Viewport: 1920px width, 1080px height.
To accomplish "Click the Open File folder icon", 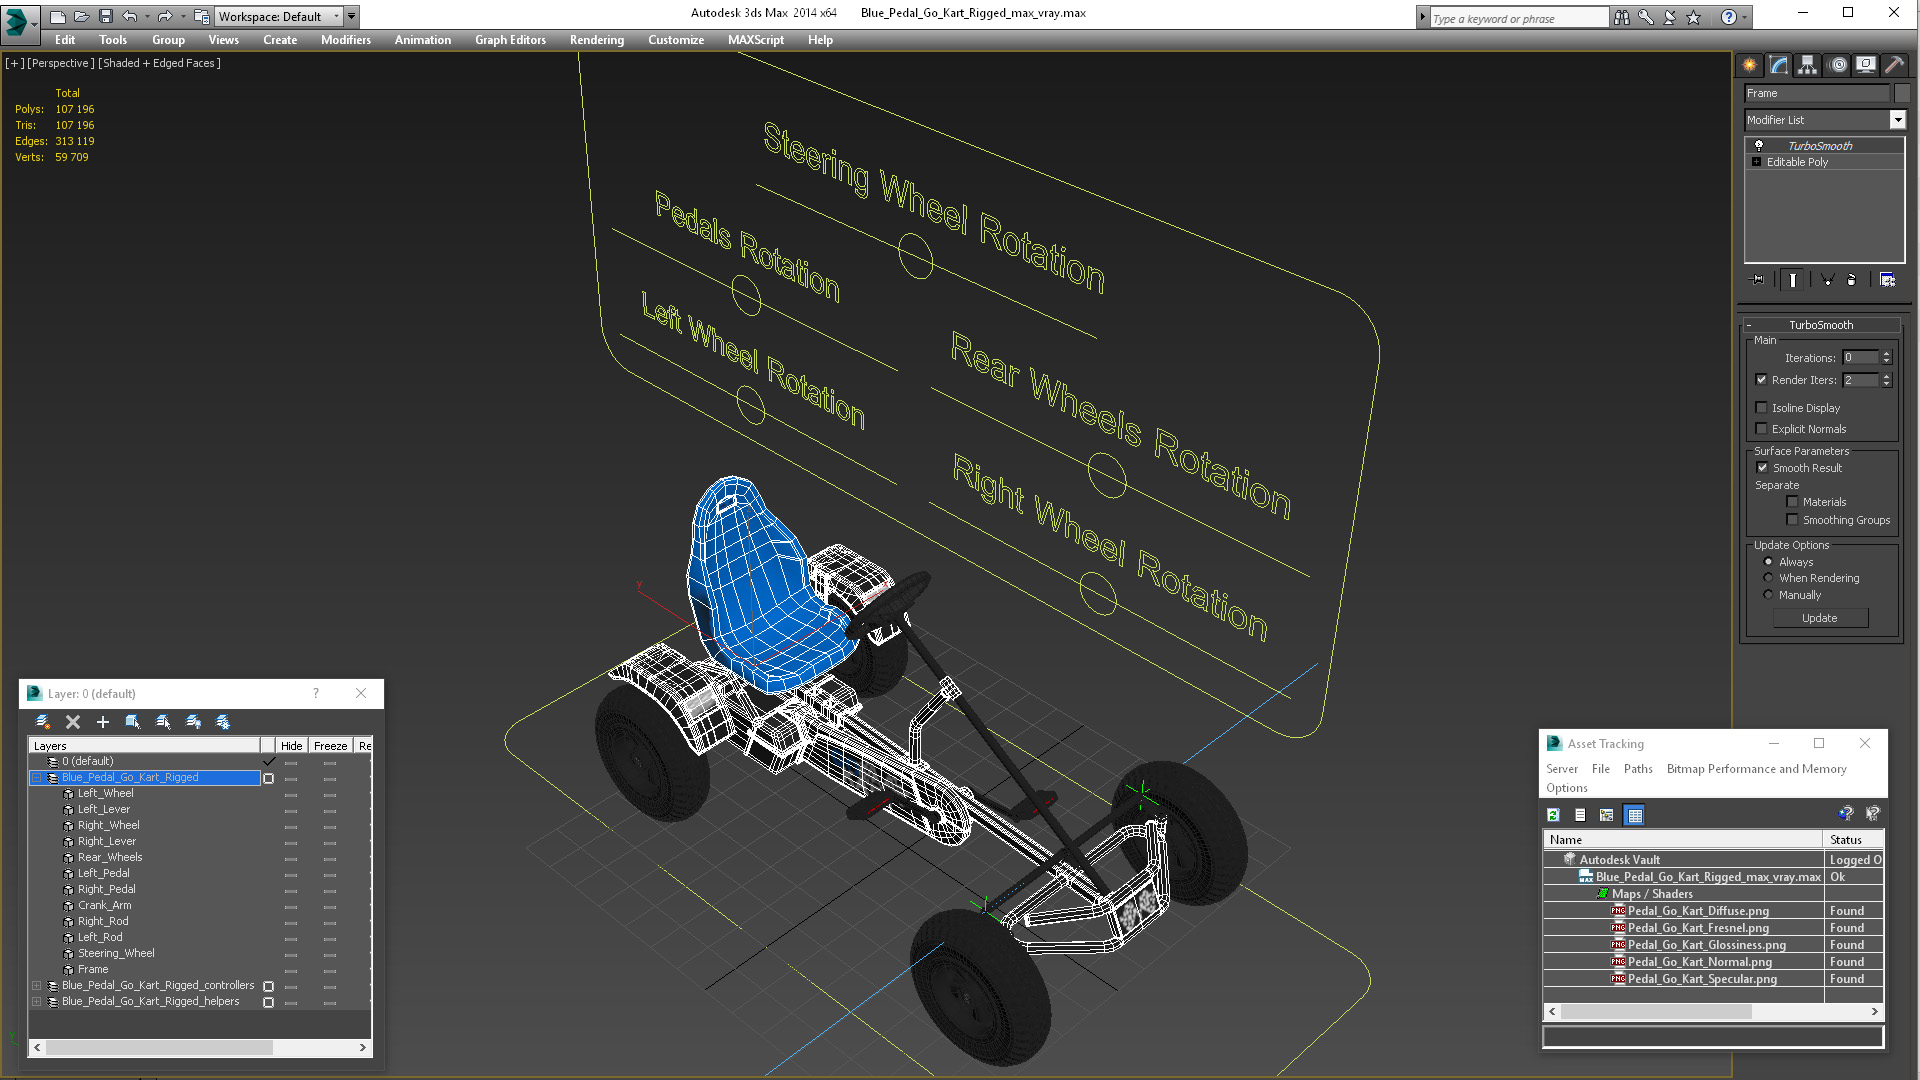I will click(x=81, y=16).
